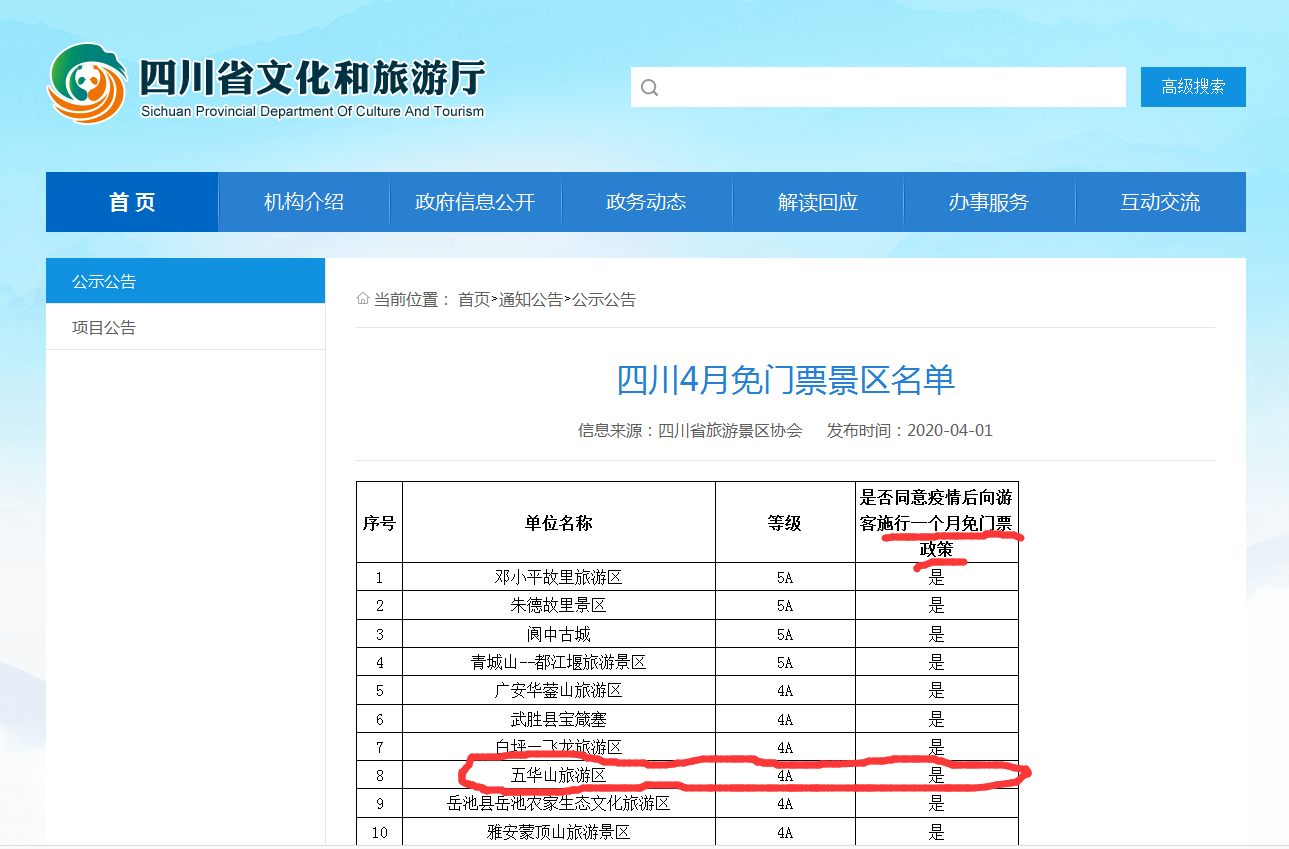The image size is (1289, 849).
Task: Open 互动交流 from the navigation bar
Action: 1160,202
